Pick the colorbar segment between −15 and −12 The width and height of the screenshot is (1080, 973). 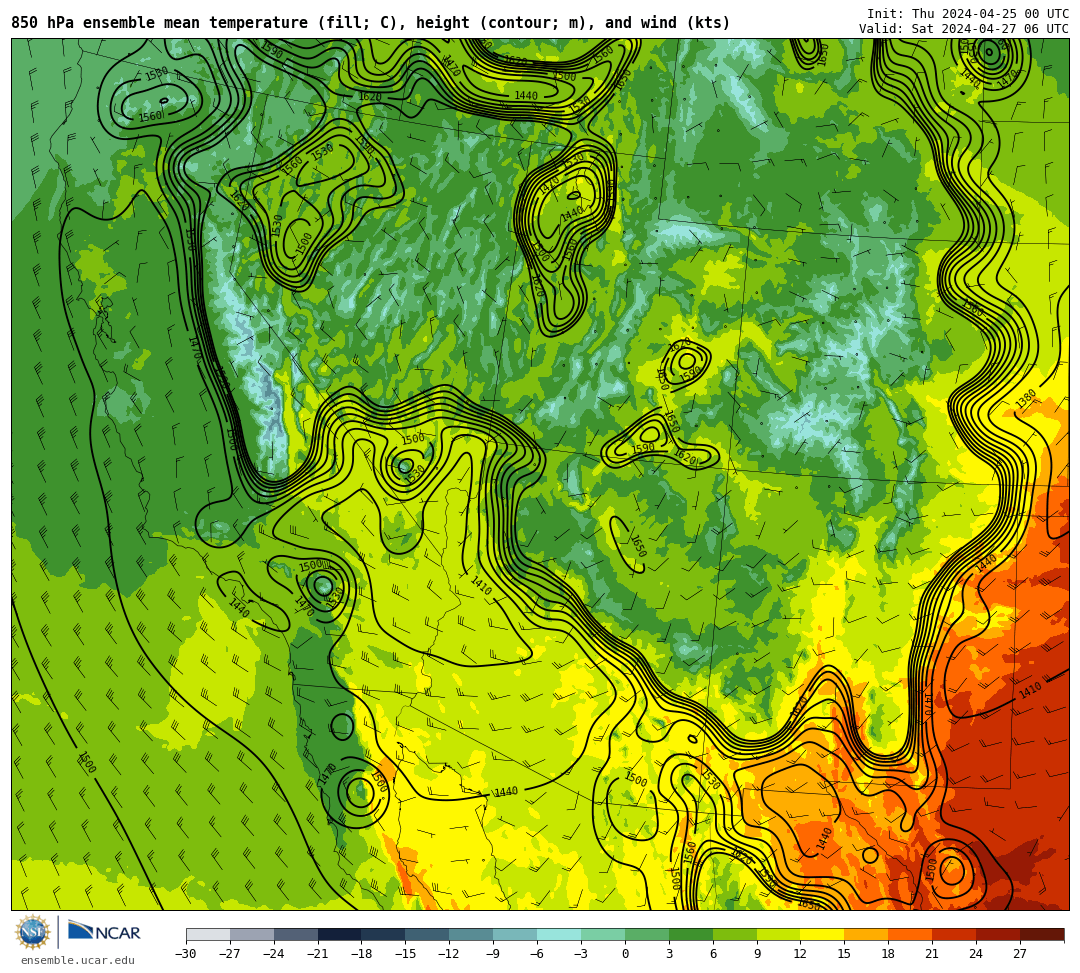[x=428, y=934]
